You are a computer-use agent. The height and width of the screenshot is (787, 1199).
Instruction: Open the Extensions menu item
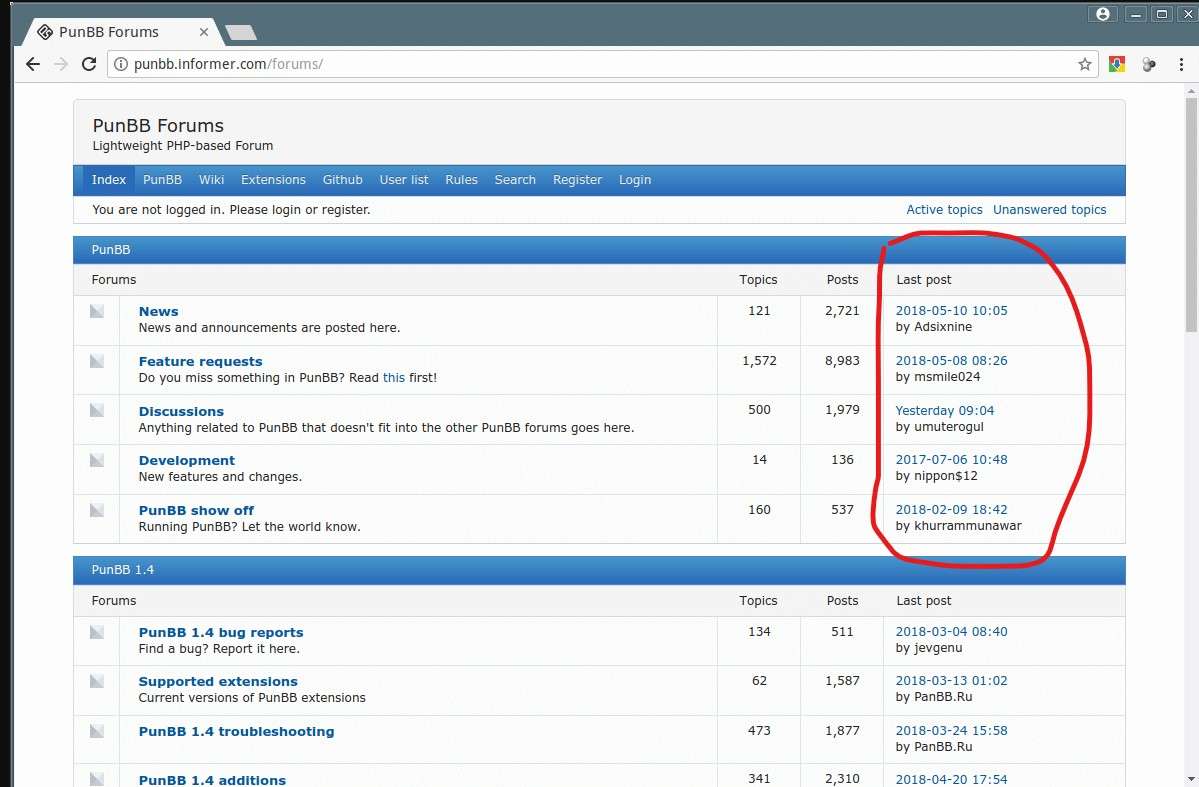click(x=273, y=180)
